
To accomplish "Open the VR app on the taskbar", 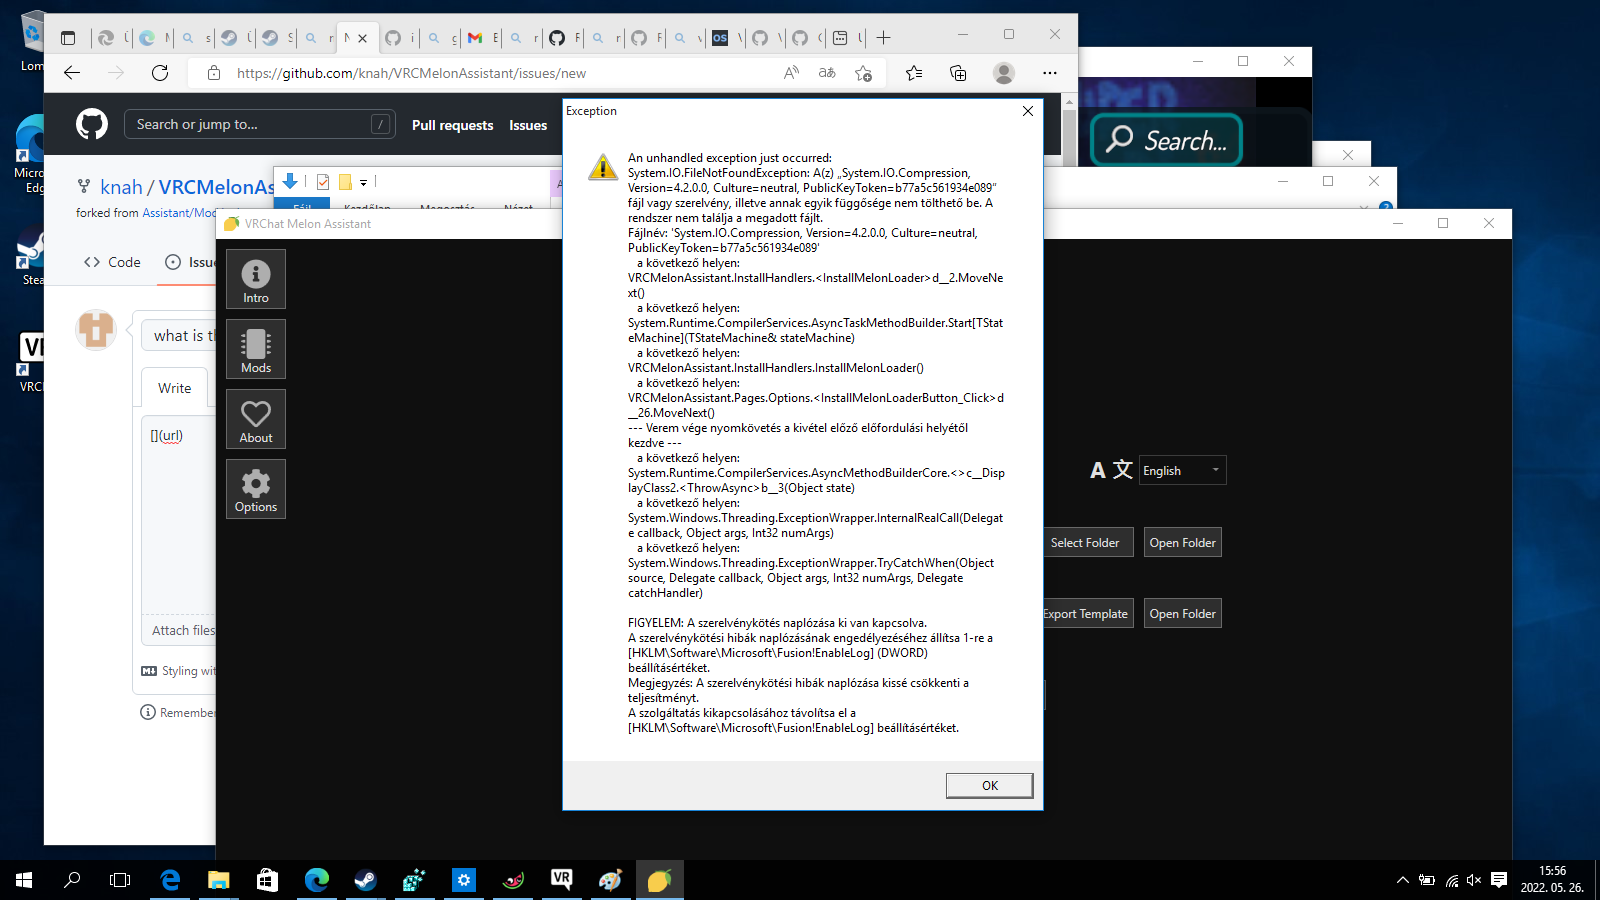I will tap(561, 880).
